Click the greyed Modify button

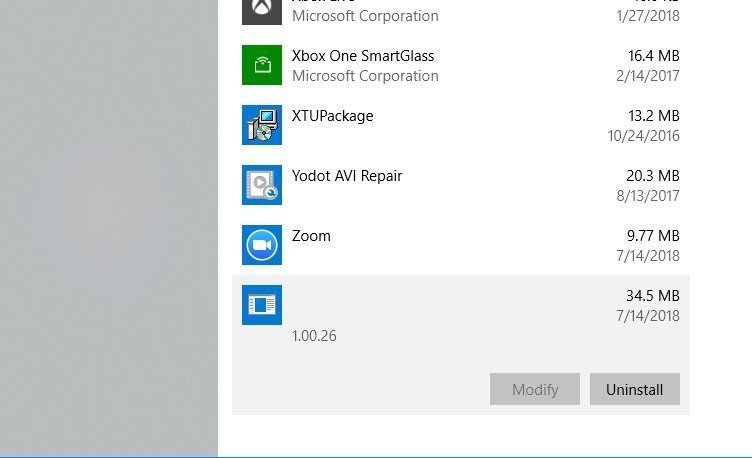pyautogui.click(x=535, y=389)
